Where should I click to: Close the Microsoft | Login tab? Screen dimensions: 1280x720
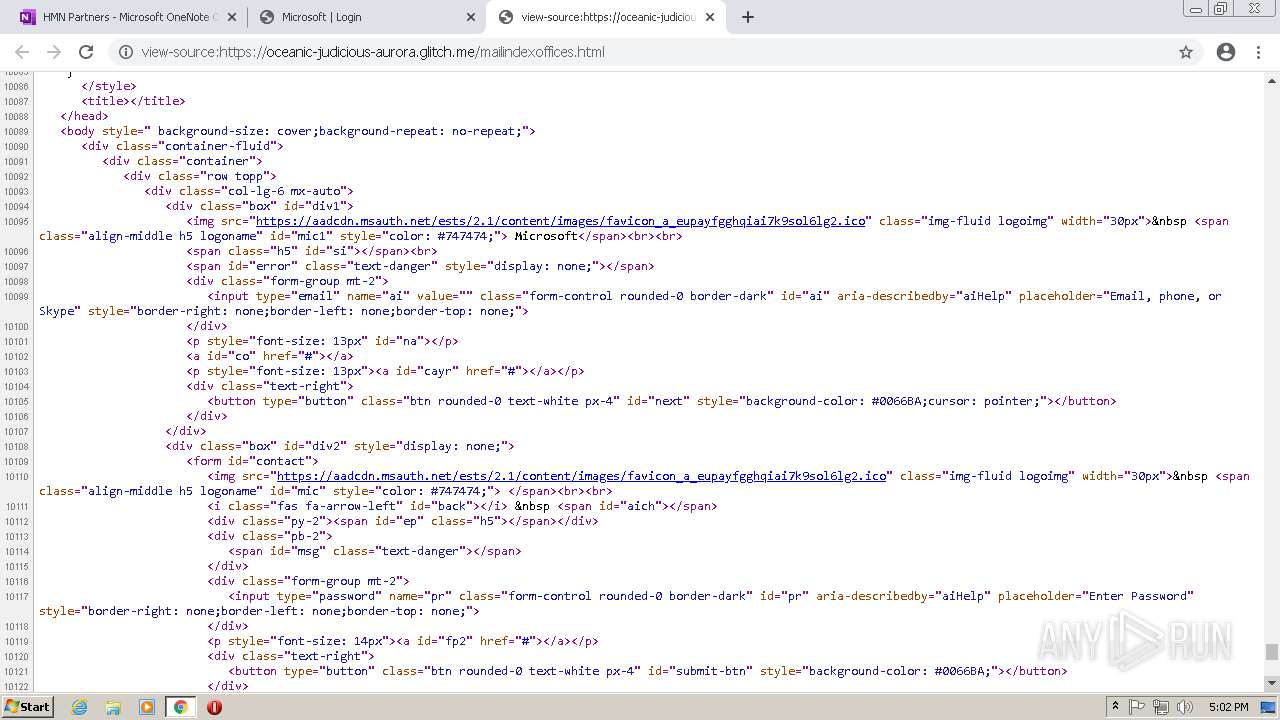471,17
